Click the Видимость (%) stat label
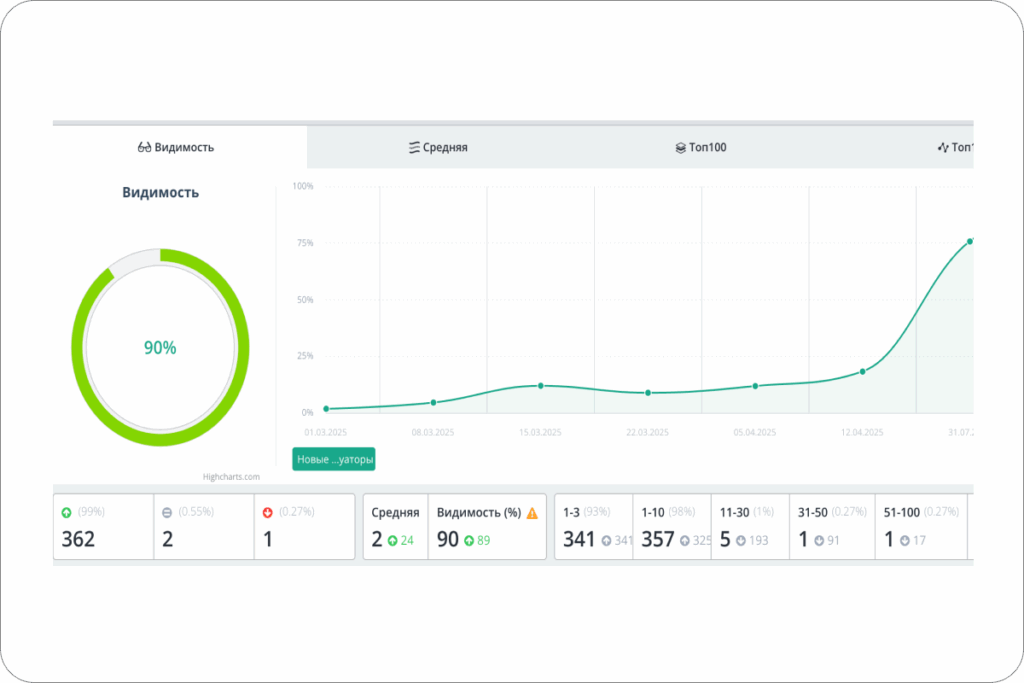The image size is (1024, 683). click(x=479, y=513)
